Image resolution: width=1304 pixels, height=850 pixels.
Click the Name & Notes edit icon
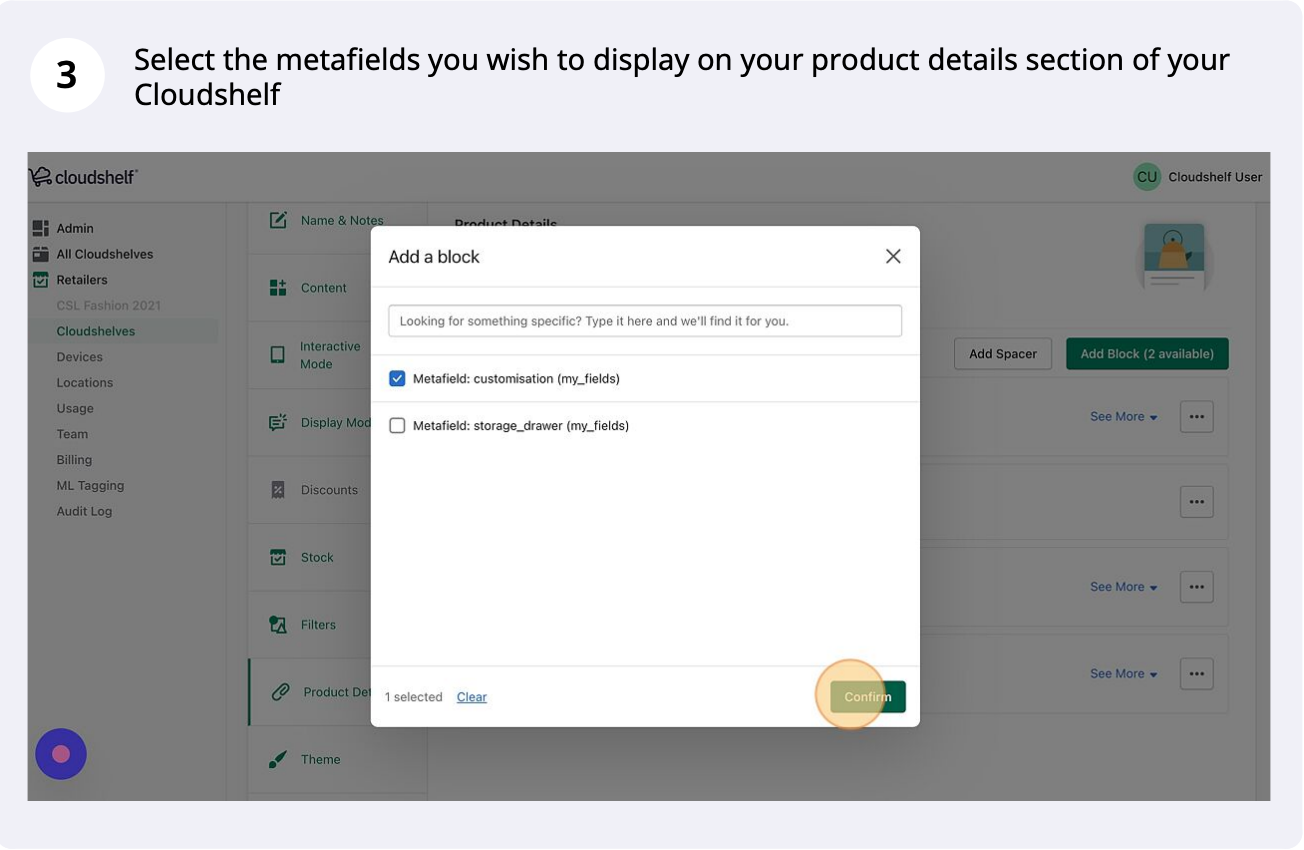(279, 220)
